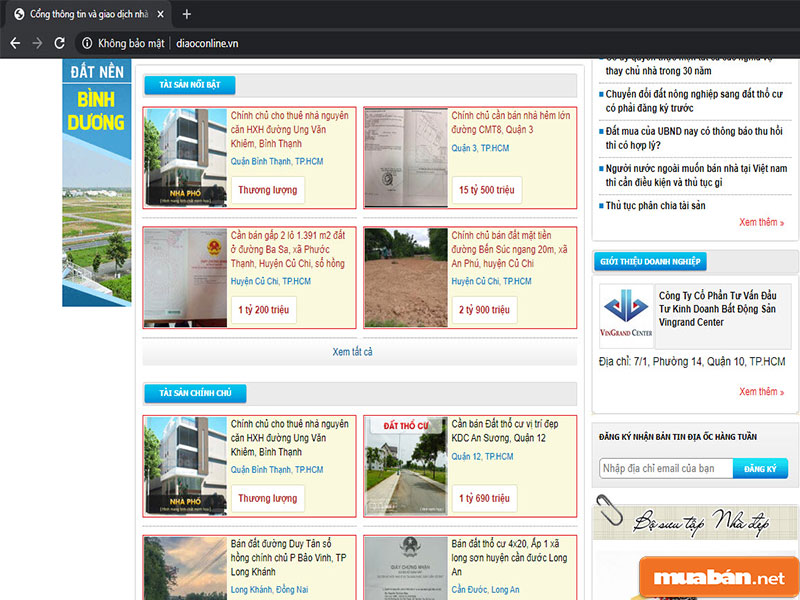Open the Giới thiệu doanh nghiệp header

(650, 262)
